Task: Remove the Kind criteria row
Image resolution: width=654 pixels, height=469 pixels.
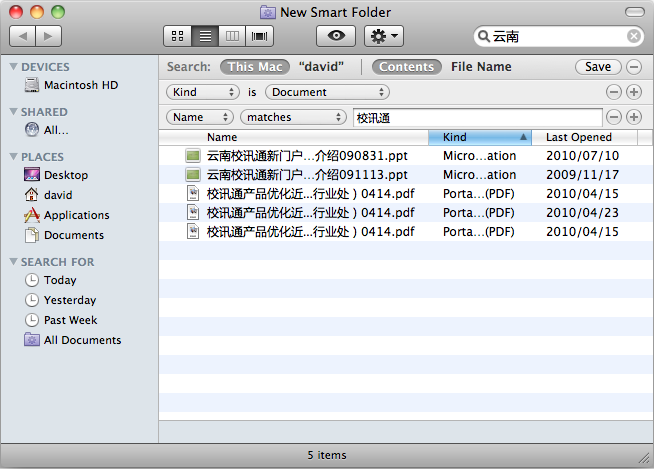Action: coord(614,92)
